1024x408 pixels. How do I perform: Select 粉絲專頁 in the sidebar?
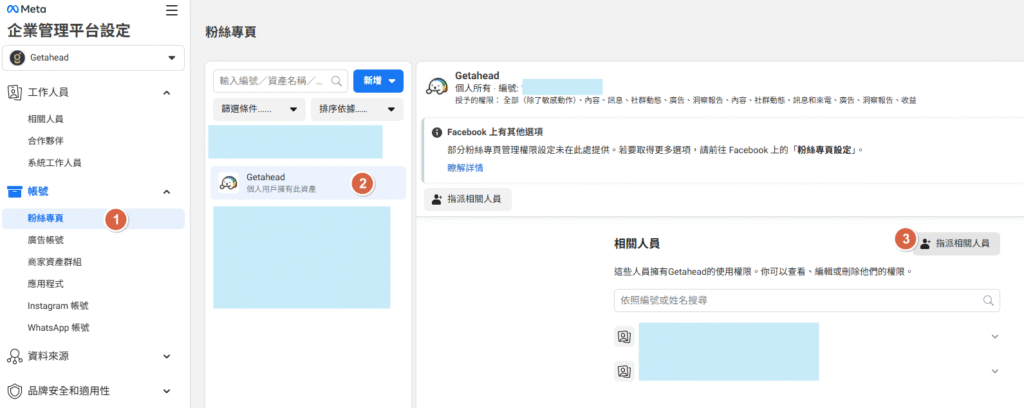46,218
